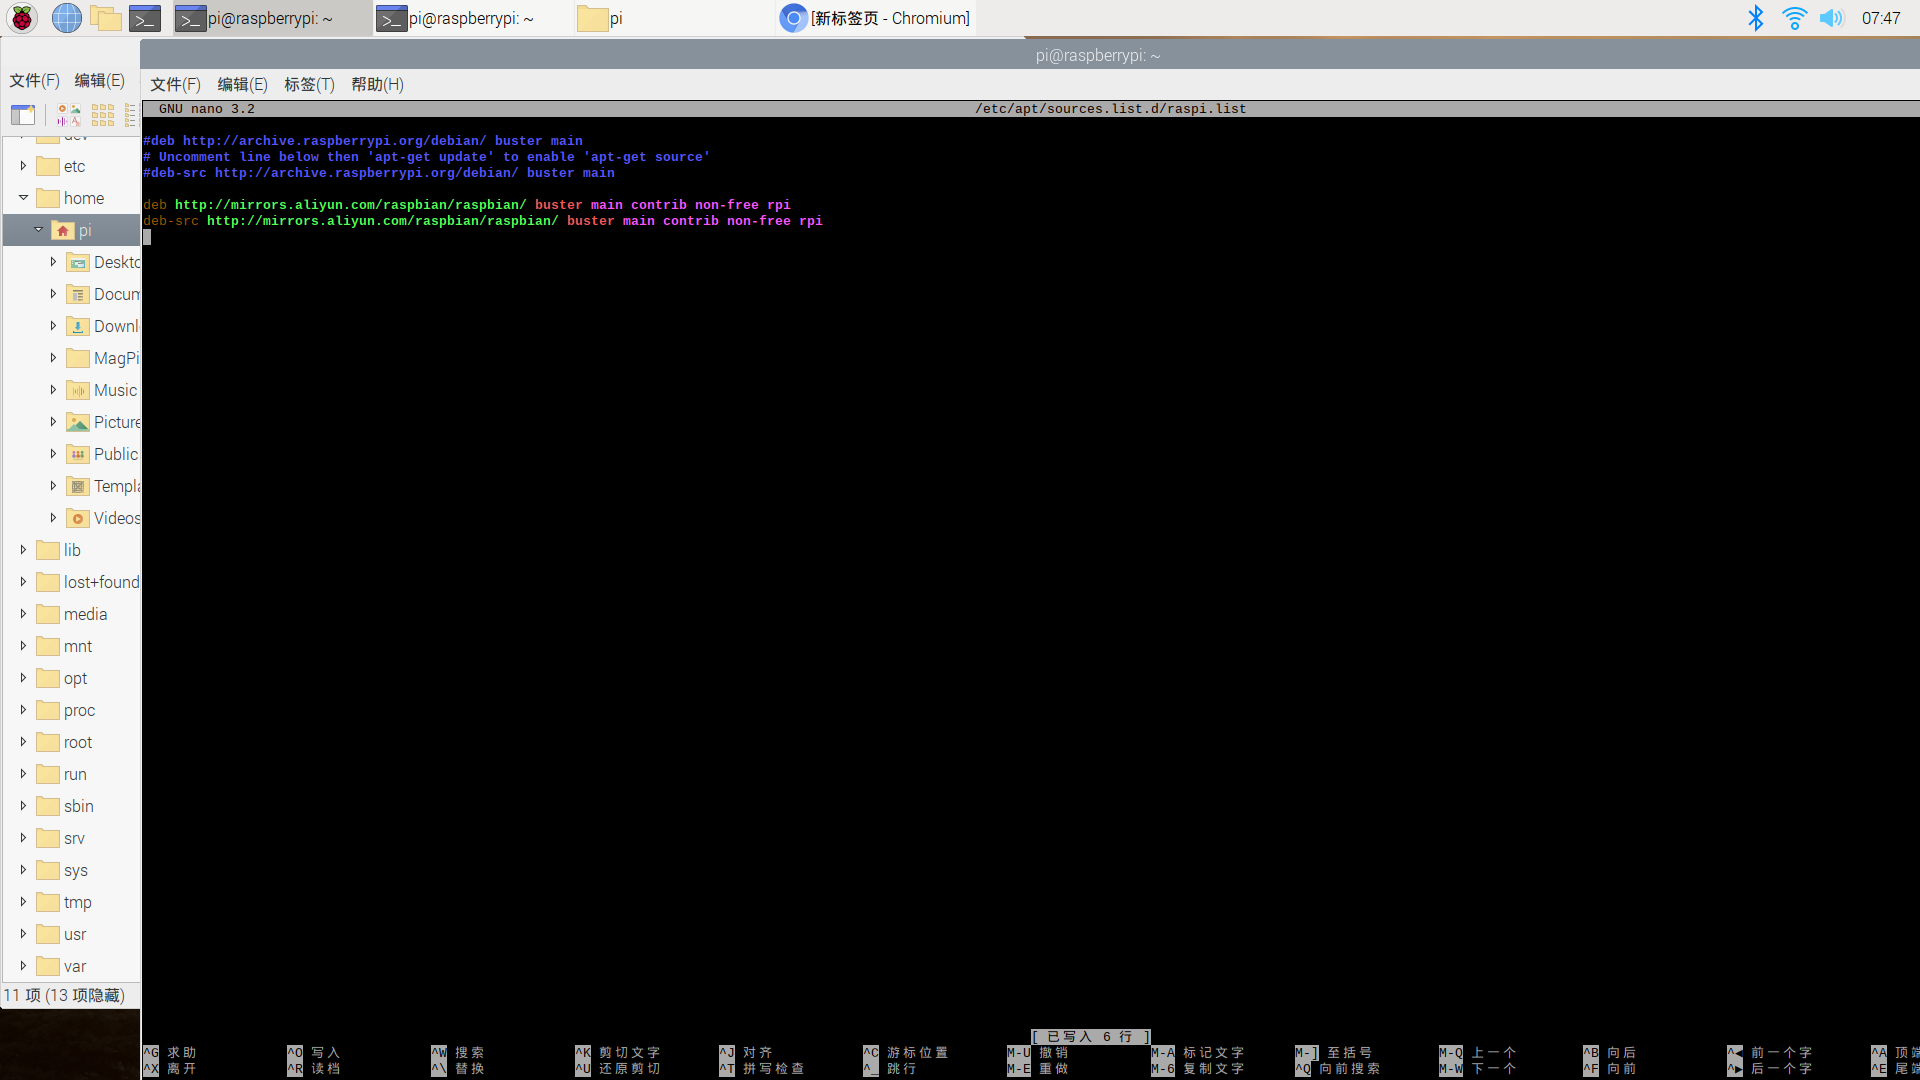Launch terminal from taskbar launcher icon
1920x1080 pixels.
click(x=145, y=18)
